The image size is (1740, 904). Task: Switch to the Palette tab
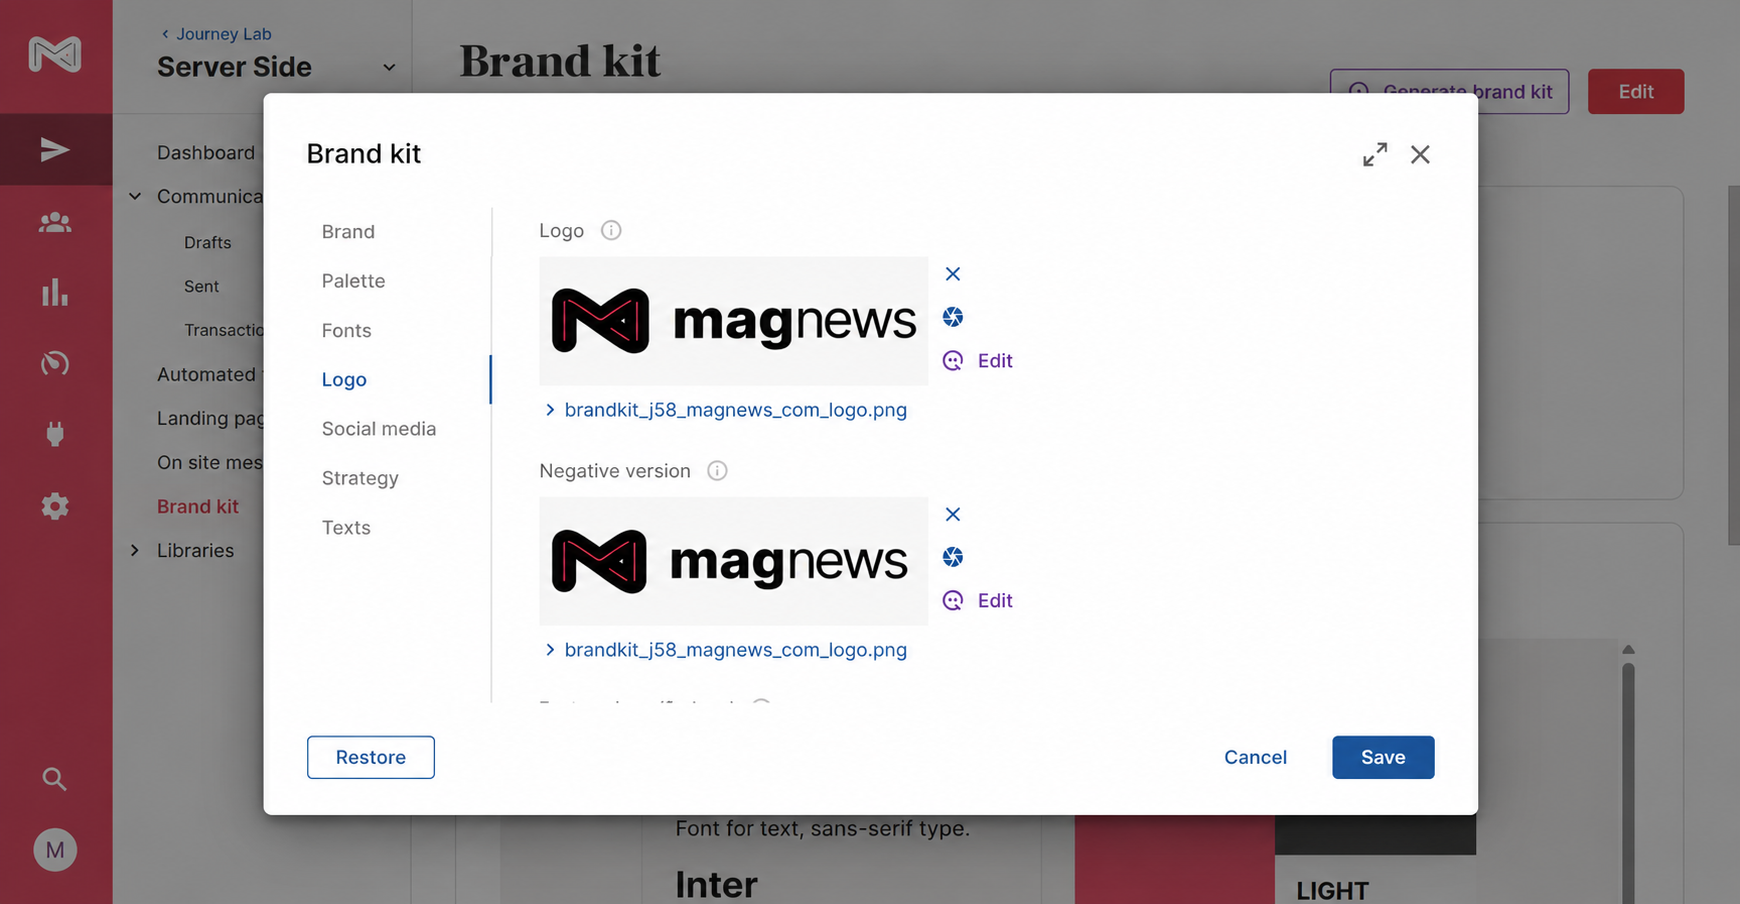[x=353, y=281]
